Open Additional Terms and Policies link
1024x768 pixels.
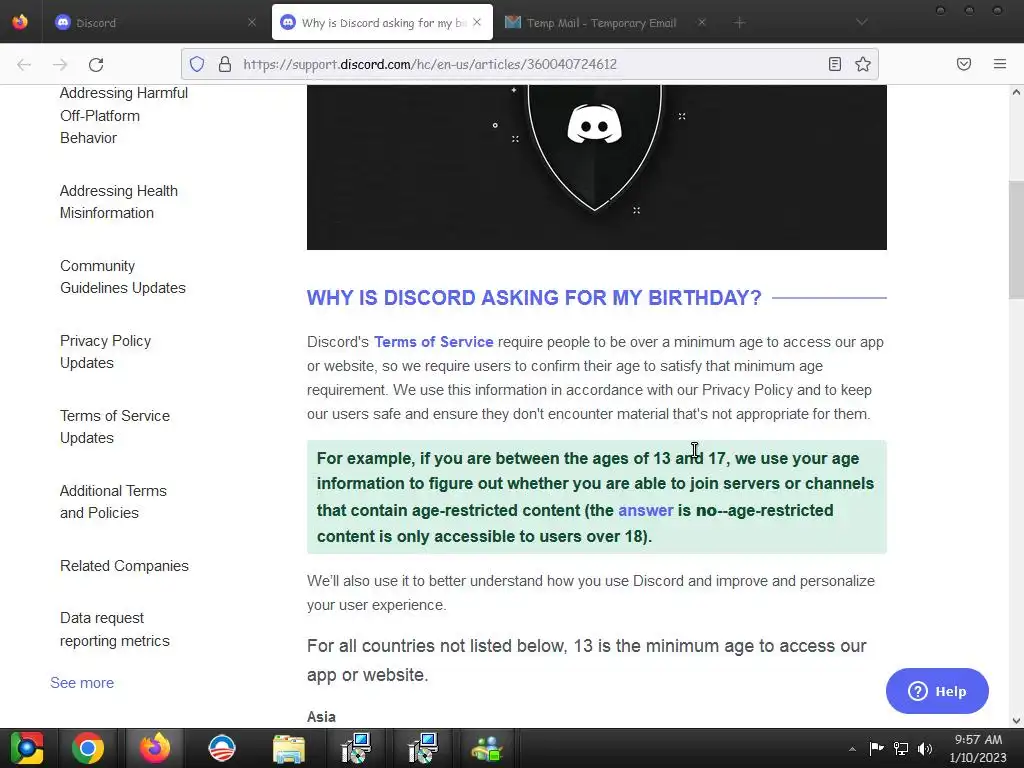(113, 502)
